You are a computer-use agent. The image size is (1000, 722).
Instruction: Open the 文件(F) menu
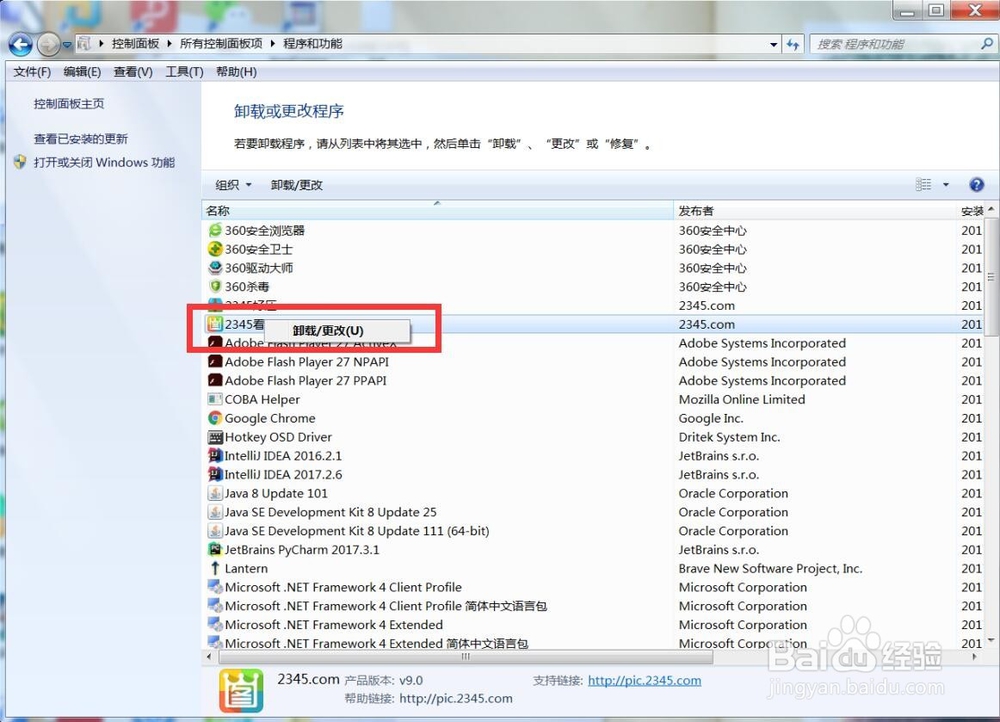pyautogui.click(x=32, y=71)
